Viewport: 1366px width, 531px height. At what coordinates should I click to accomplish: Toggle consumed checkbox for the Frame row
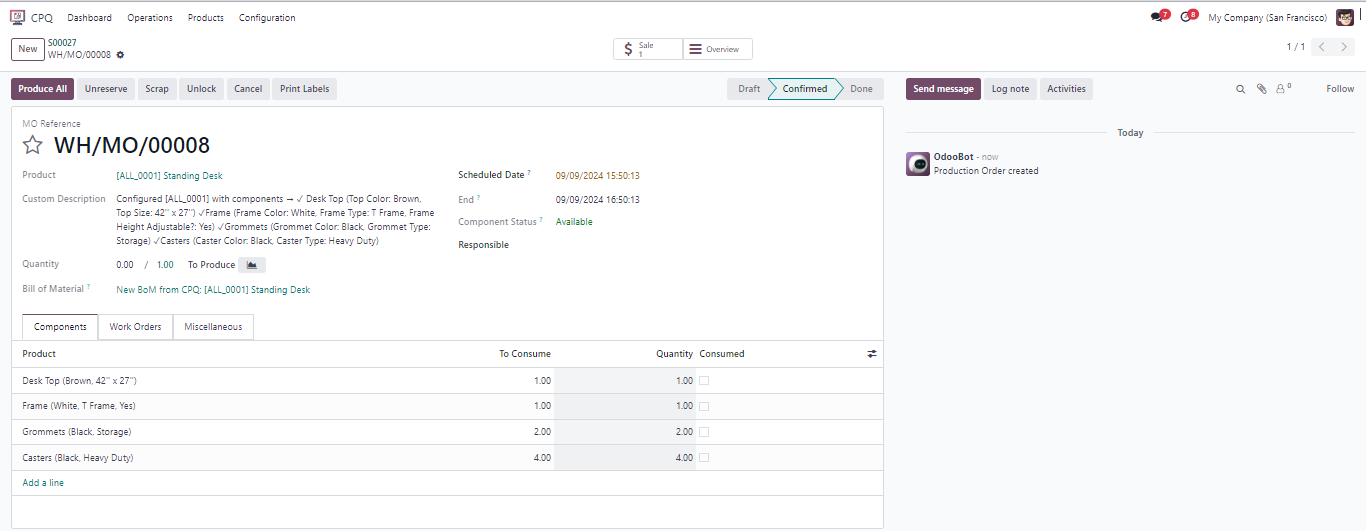pos(704,406)
